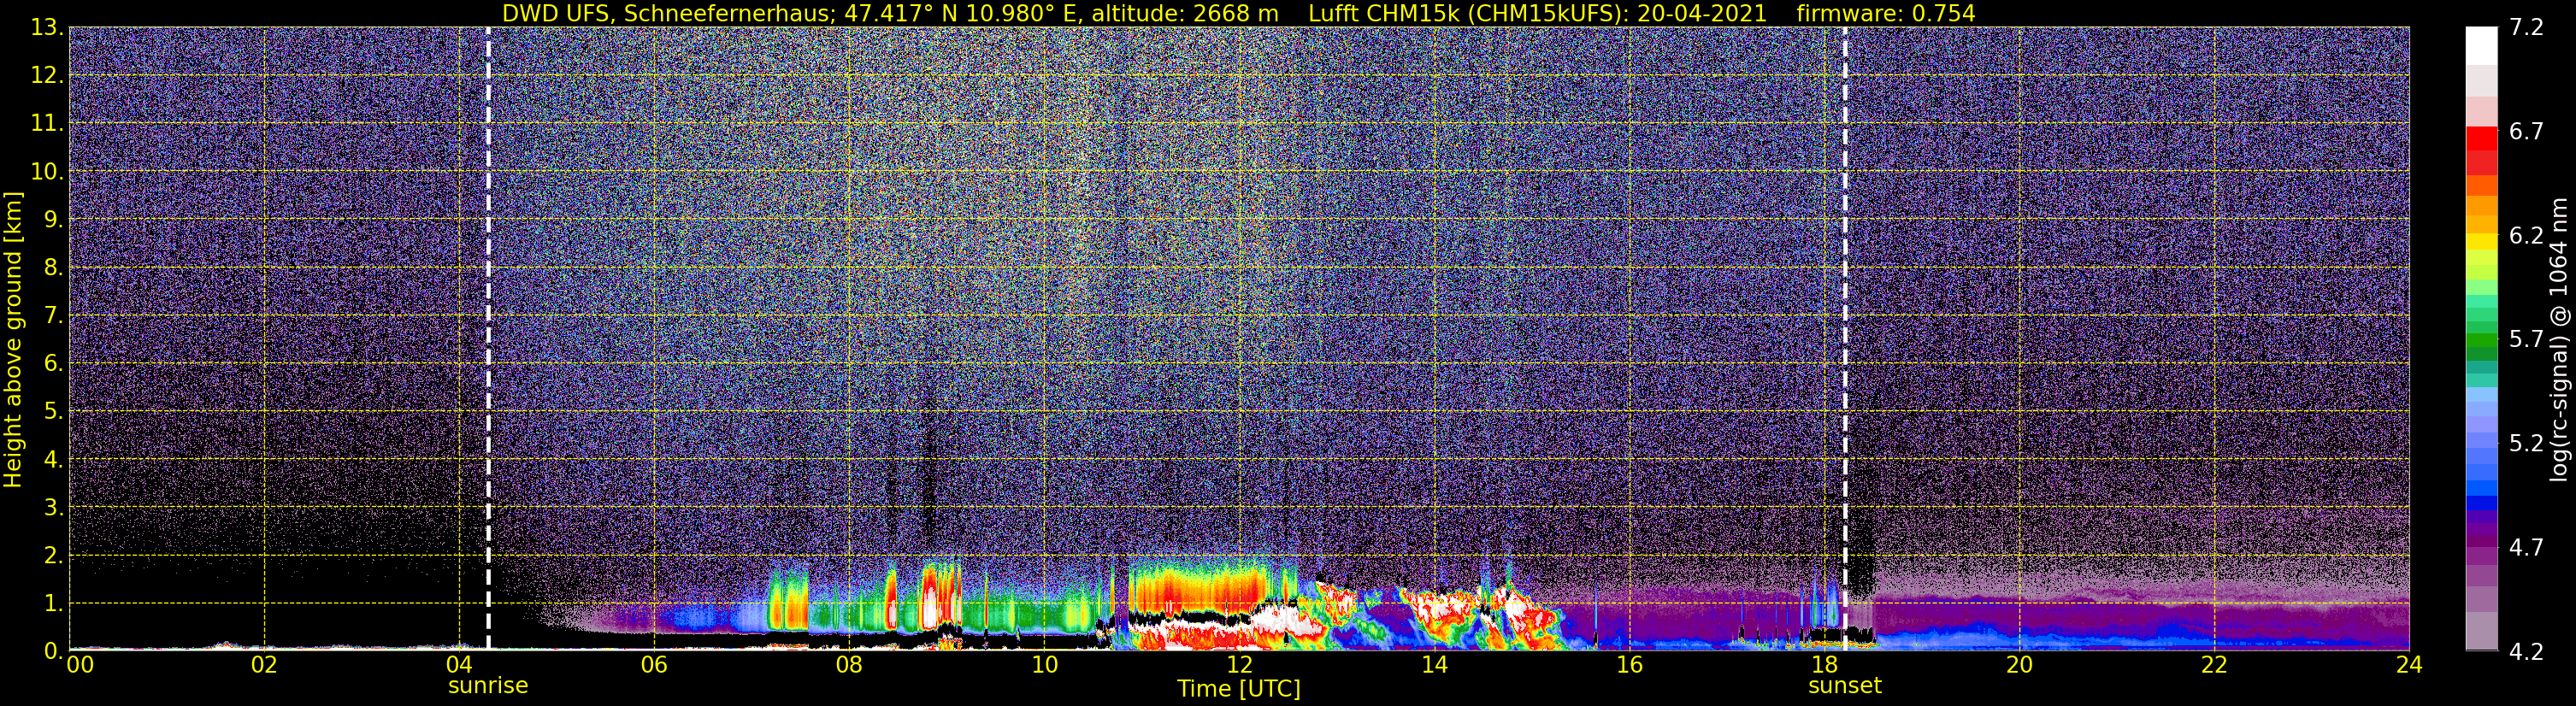The width and height of the screenshot is (2576, 706).
Task: Click the "firmware: 0.754" text
Action: pos(1886,14)
